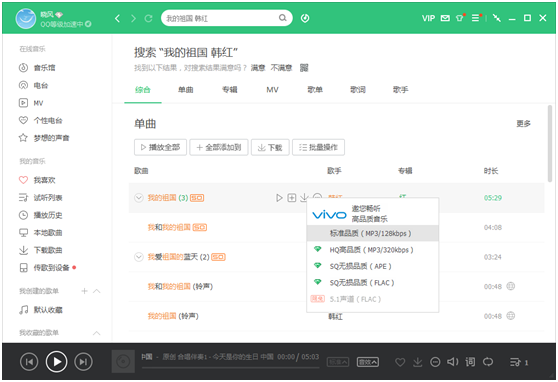
Task: Choose SQ无损品质 (FLAC)
Action: 373,283
